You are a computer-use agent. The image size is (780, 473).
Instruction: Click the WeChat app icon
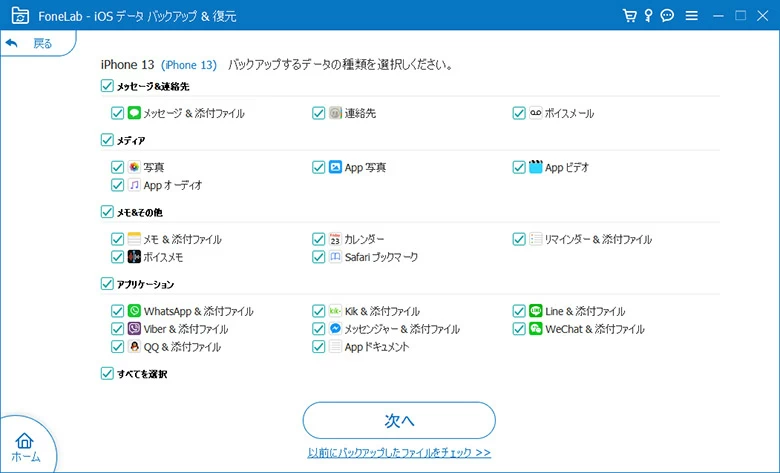point(536,329)
